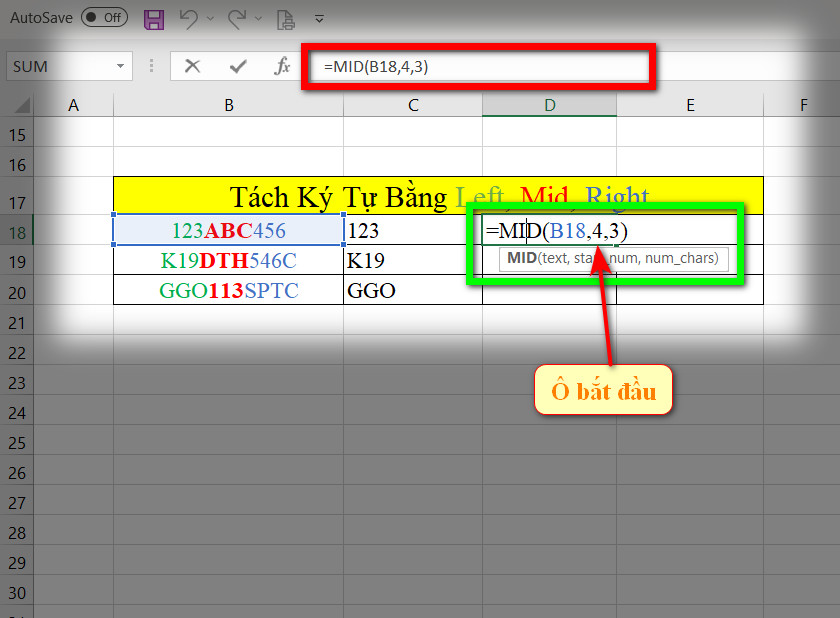Expand the Name Box dropdown
The image size is (840, 618).
pyautogui.click(x=121, y=66)
